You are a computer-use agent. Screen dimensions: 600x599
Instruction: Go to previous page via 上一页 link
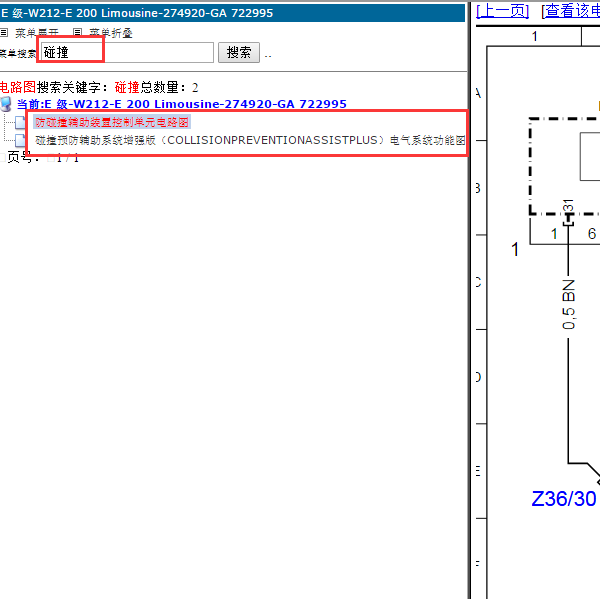[x=502, y=11]
